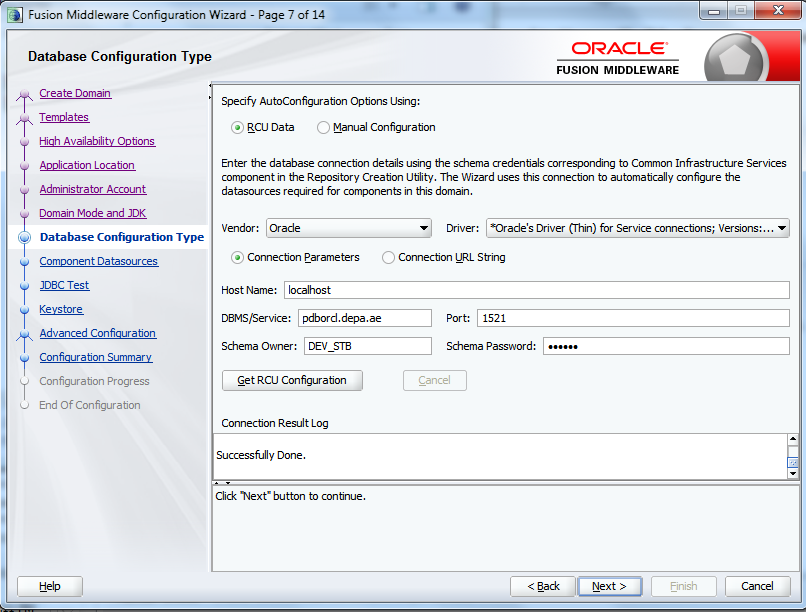Open the Vendor dropdown showing Oracle
The image size is (806, 612).
coord(349,228)
